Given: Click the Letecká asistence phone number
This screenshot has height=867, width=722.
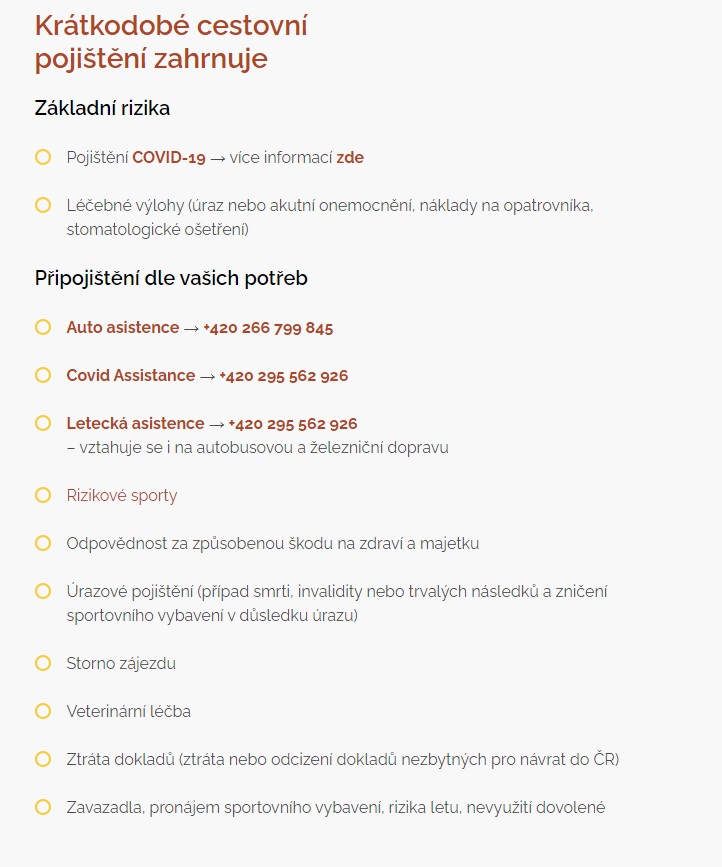Looking at the screenshot, I should [x=292, y=424].
